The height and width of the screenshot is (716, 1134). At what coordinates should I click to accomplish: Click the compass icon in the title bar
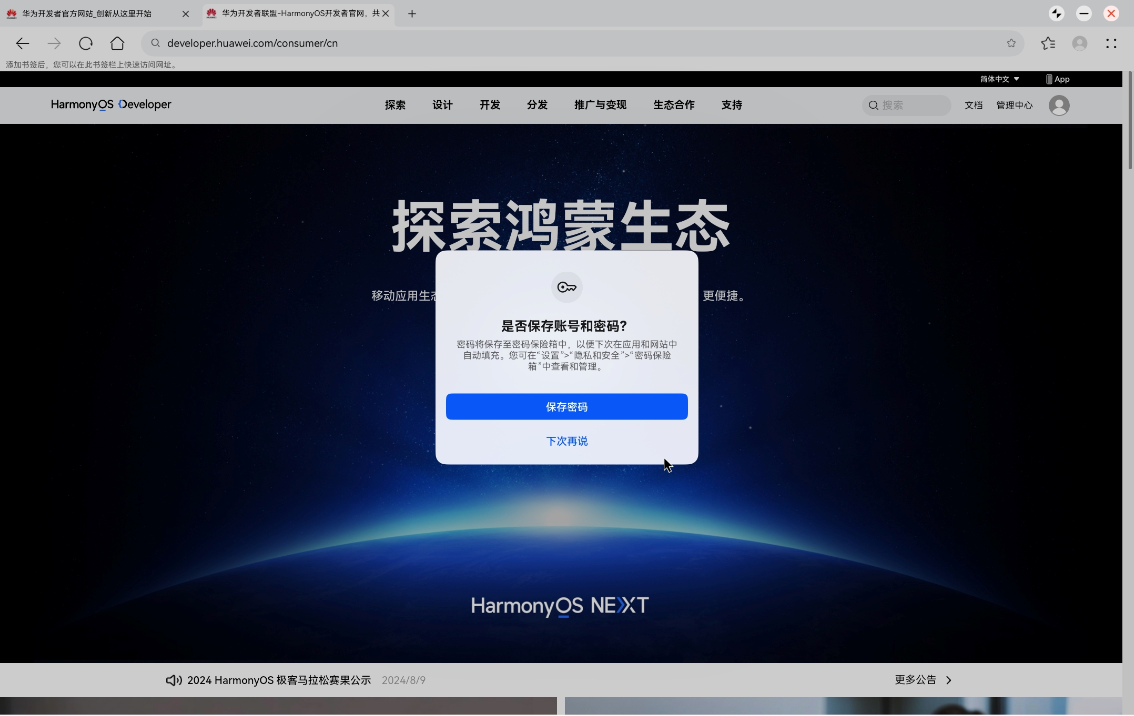tap(1057, 13)
